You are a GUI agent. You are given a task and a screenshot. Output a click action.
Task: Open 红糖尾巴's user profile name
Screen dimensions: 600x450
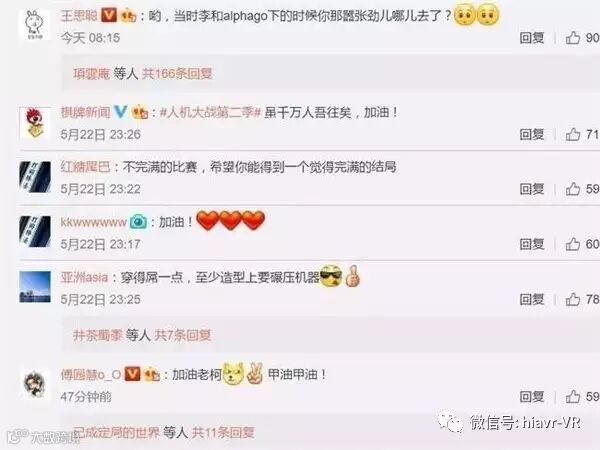[85, 167]
